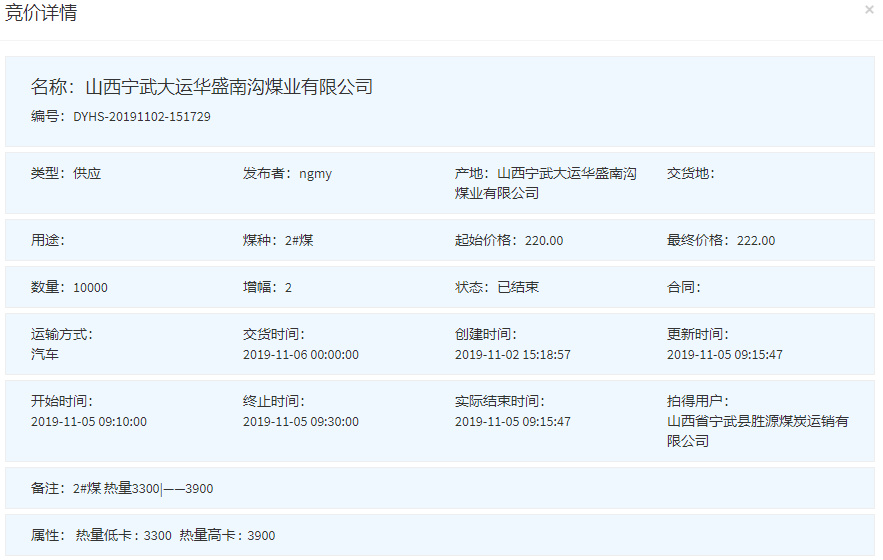
Task: Click the 更新时间 value 2019-11-05 09:15:47
Action: tap(725, 355)
